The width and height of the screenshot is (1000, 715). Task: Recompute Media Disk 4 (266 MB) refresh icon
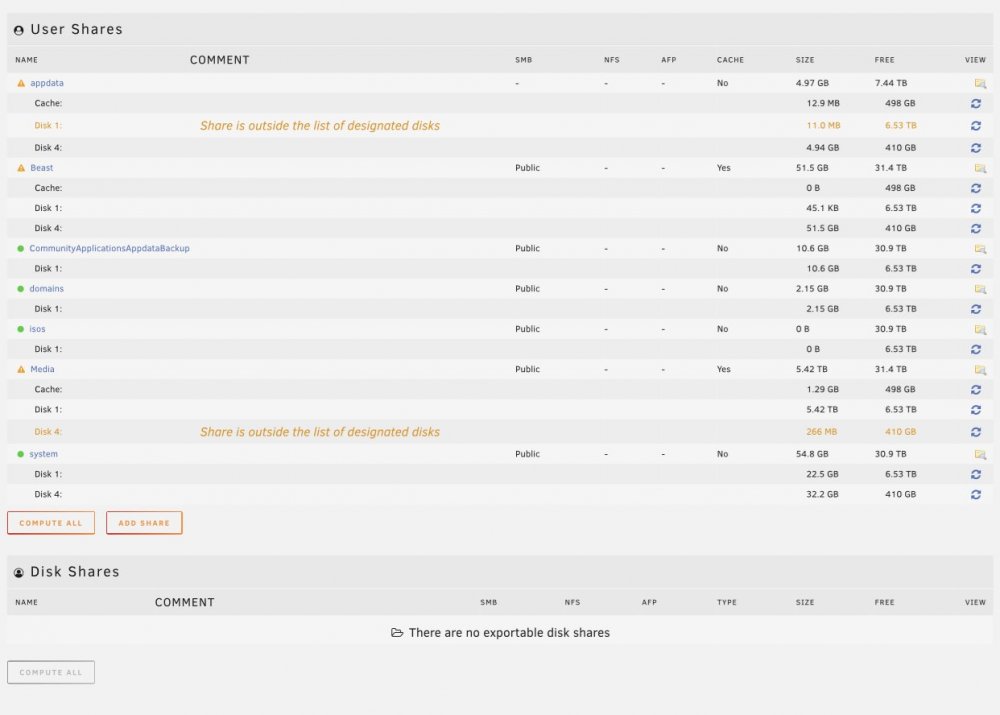point(976,432)
